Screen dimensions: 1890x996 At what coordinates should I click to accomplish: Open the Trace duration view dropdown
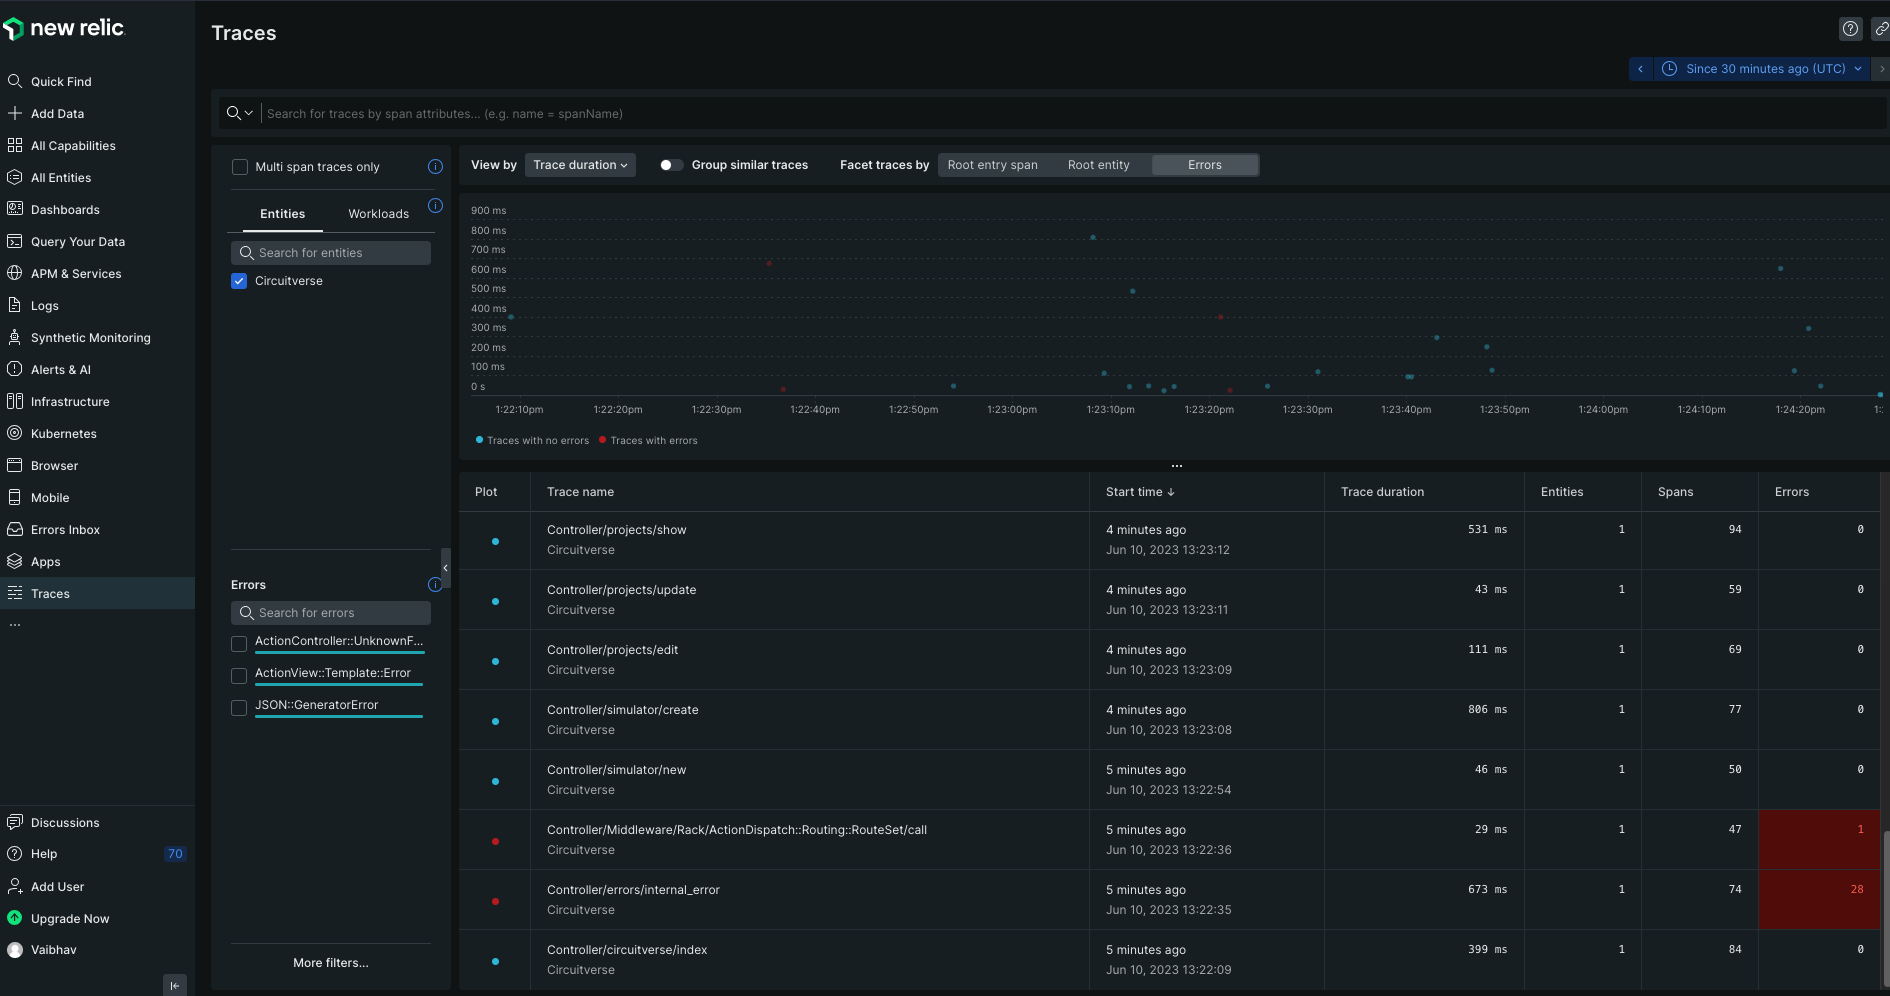pyautogui.click(x=580, y=165)
